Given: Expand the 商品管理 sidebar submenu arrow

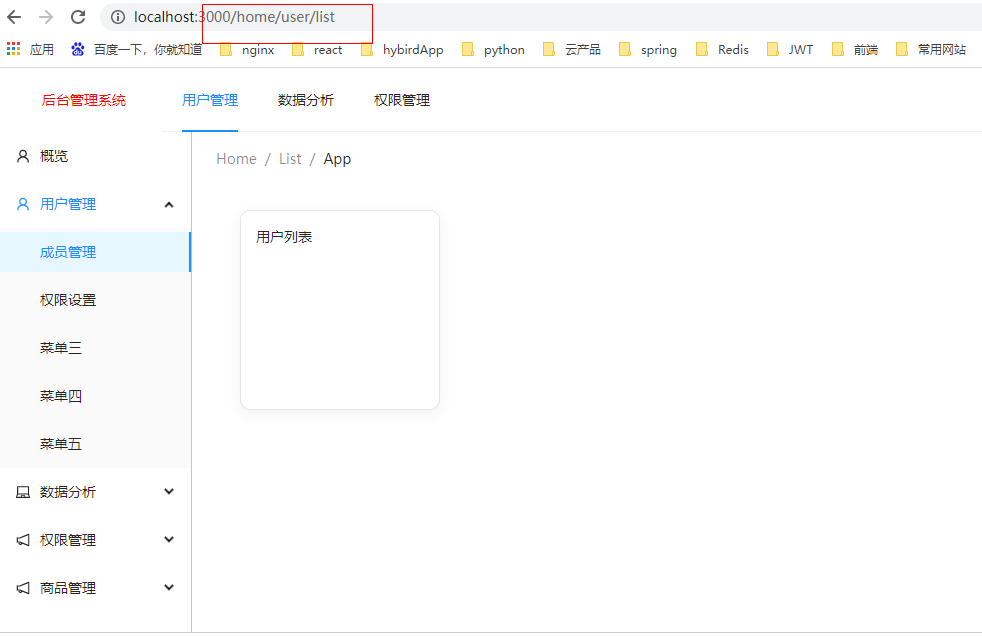Looking at the screenshot, I should point(168,587).
